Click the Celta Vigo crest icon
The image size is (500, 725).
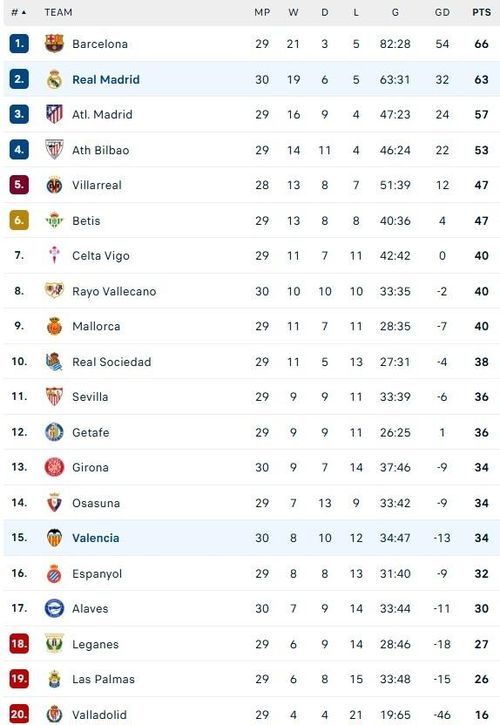tap(54, 255)
